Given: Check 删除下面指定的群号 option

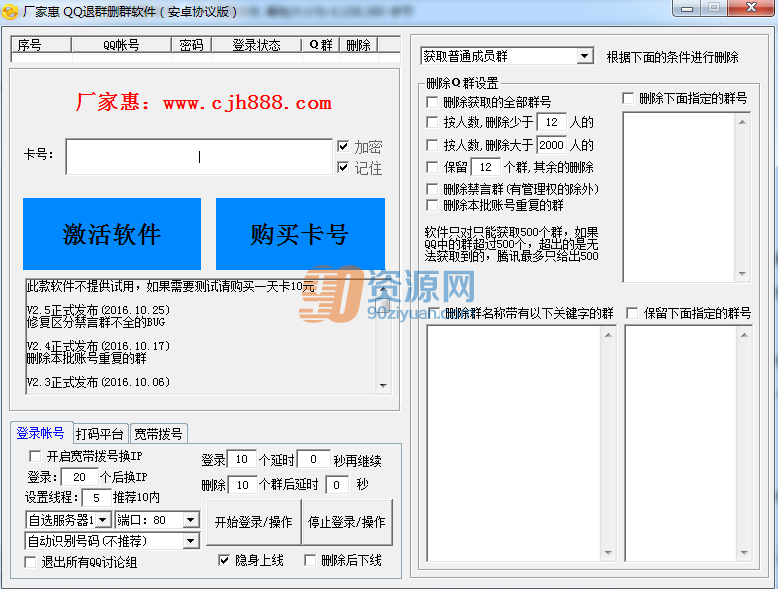Looking at the screenshot, I should click(x=628, y=98).
